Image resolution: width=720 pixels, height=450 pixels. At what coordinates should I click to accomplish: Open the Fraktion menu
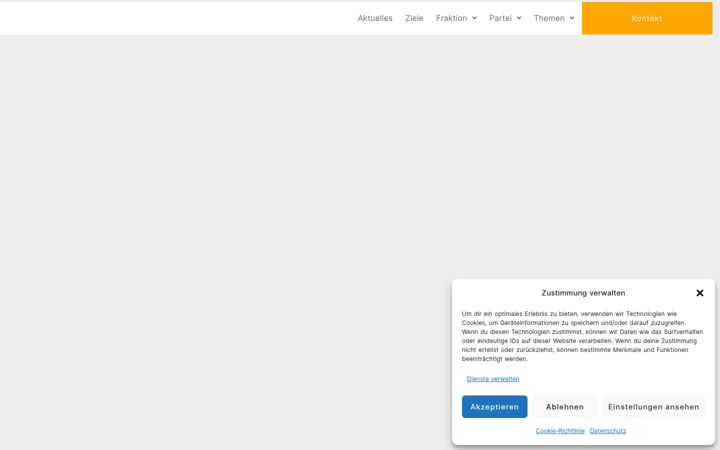(451, 18)
